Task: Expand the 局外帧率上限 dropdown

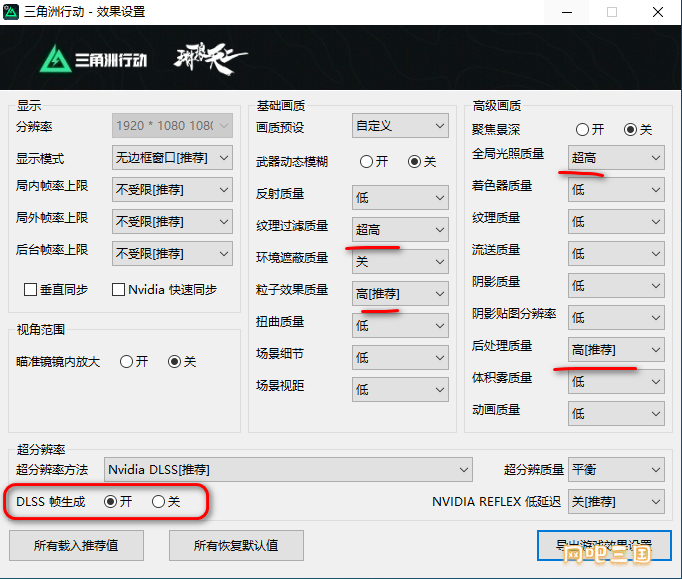Action: point(172,222)
